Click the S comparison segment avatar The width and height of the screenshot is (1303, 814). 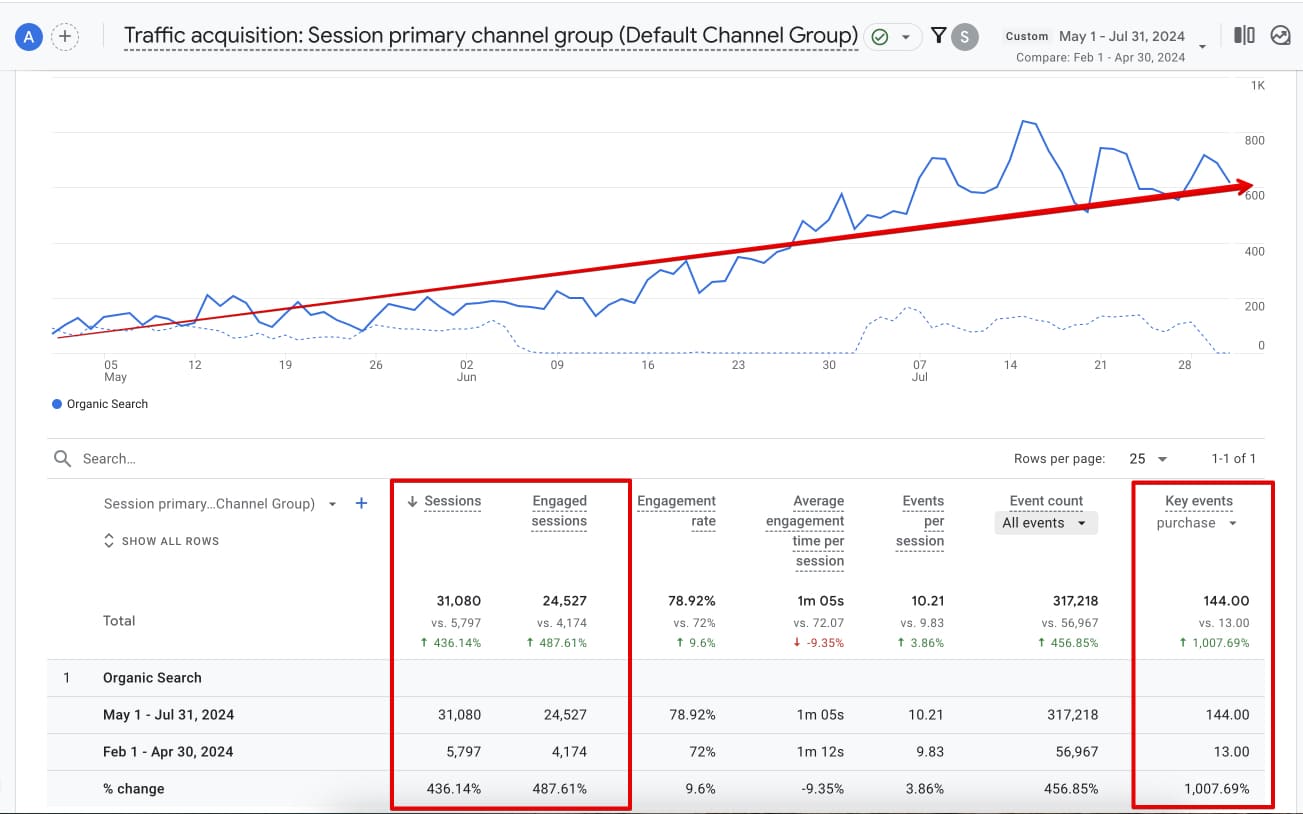962,35
